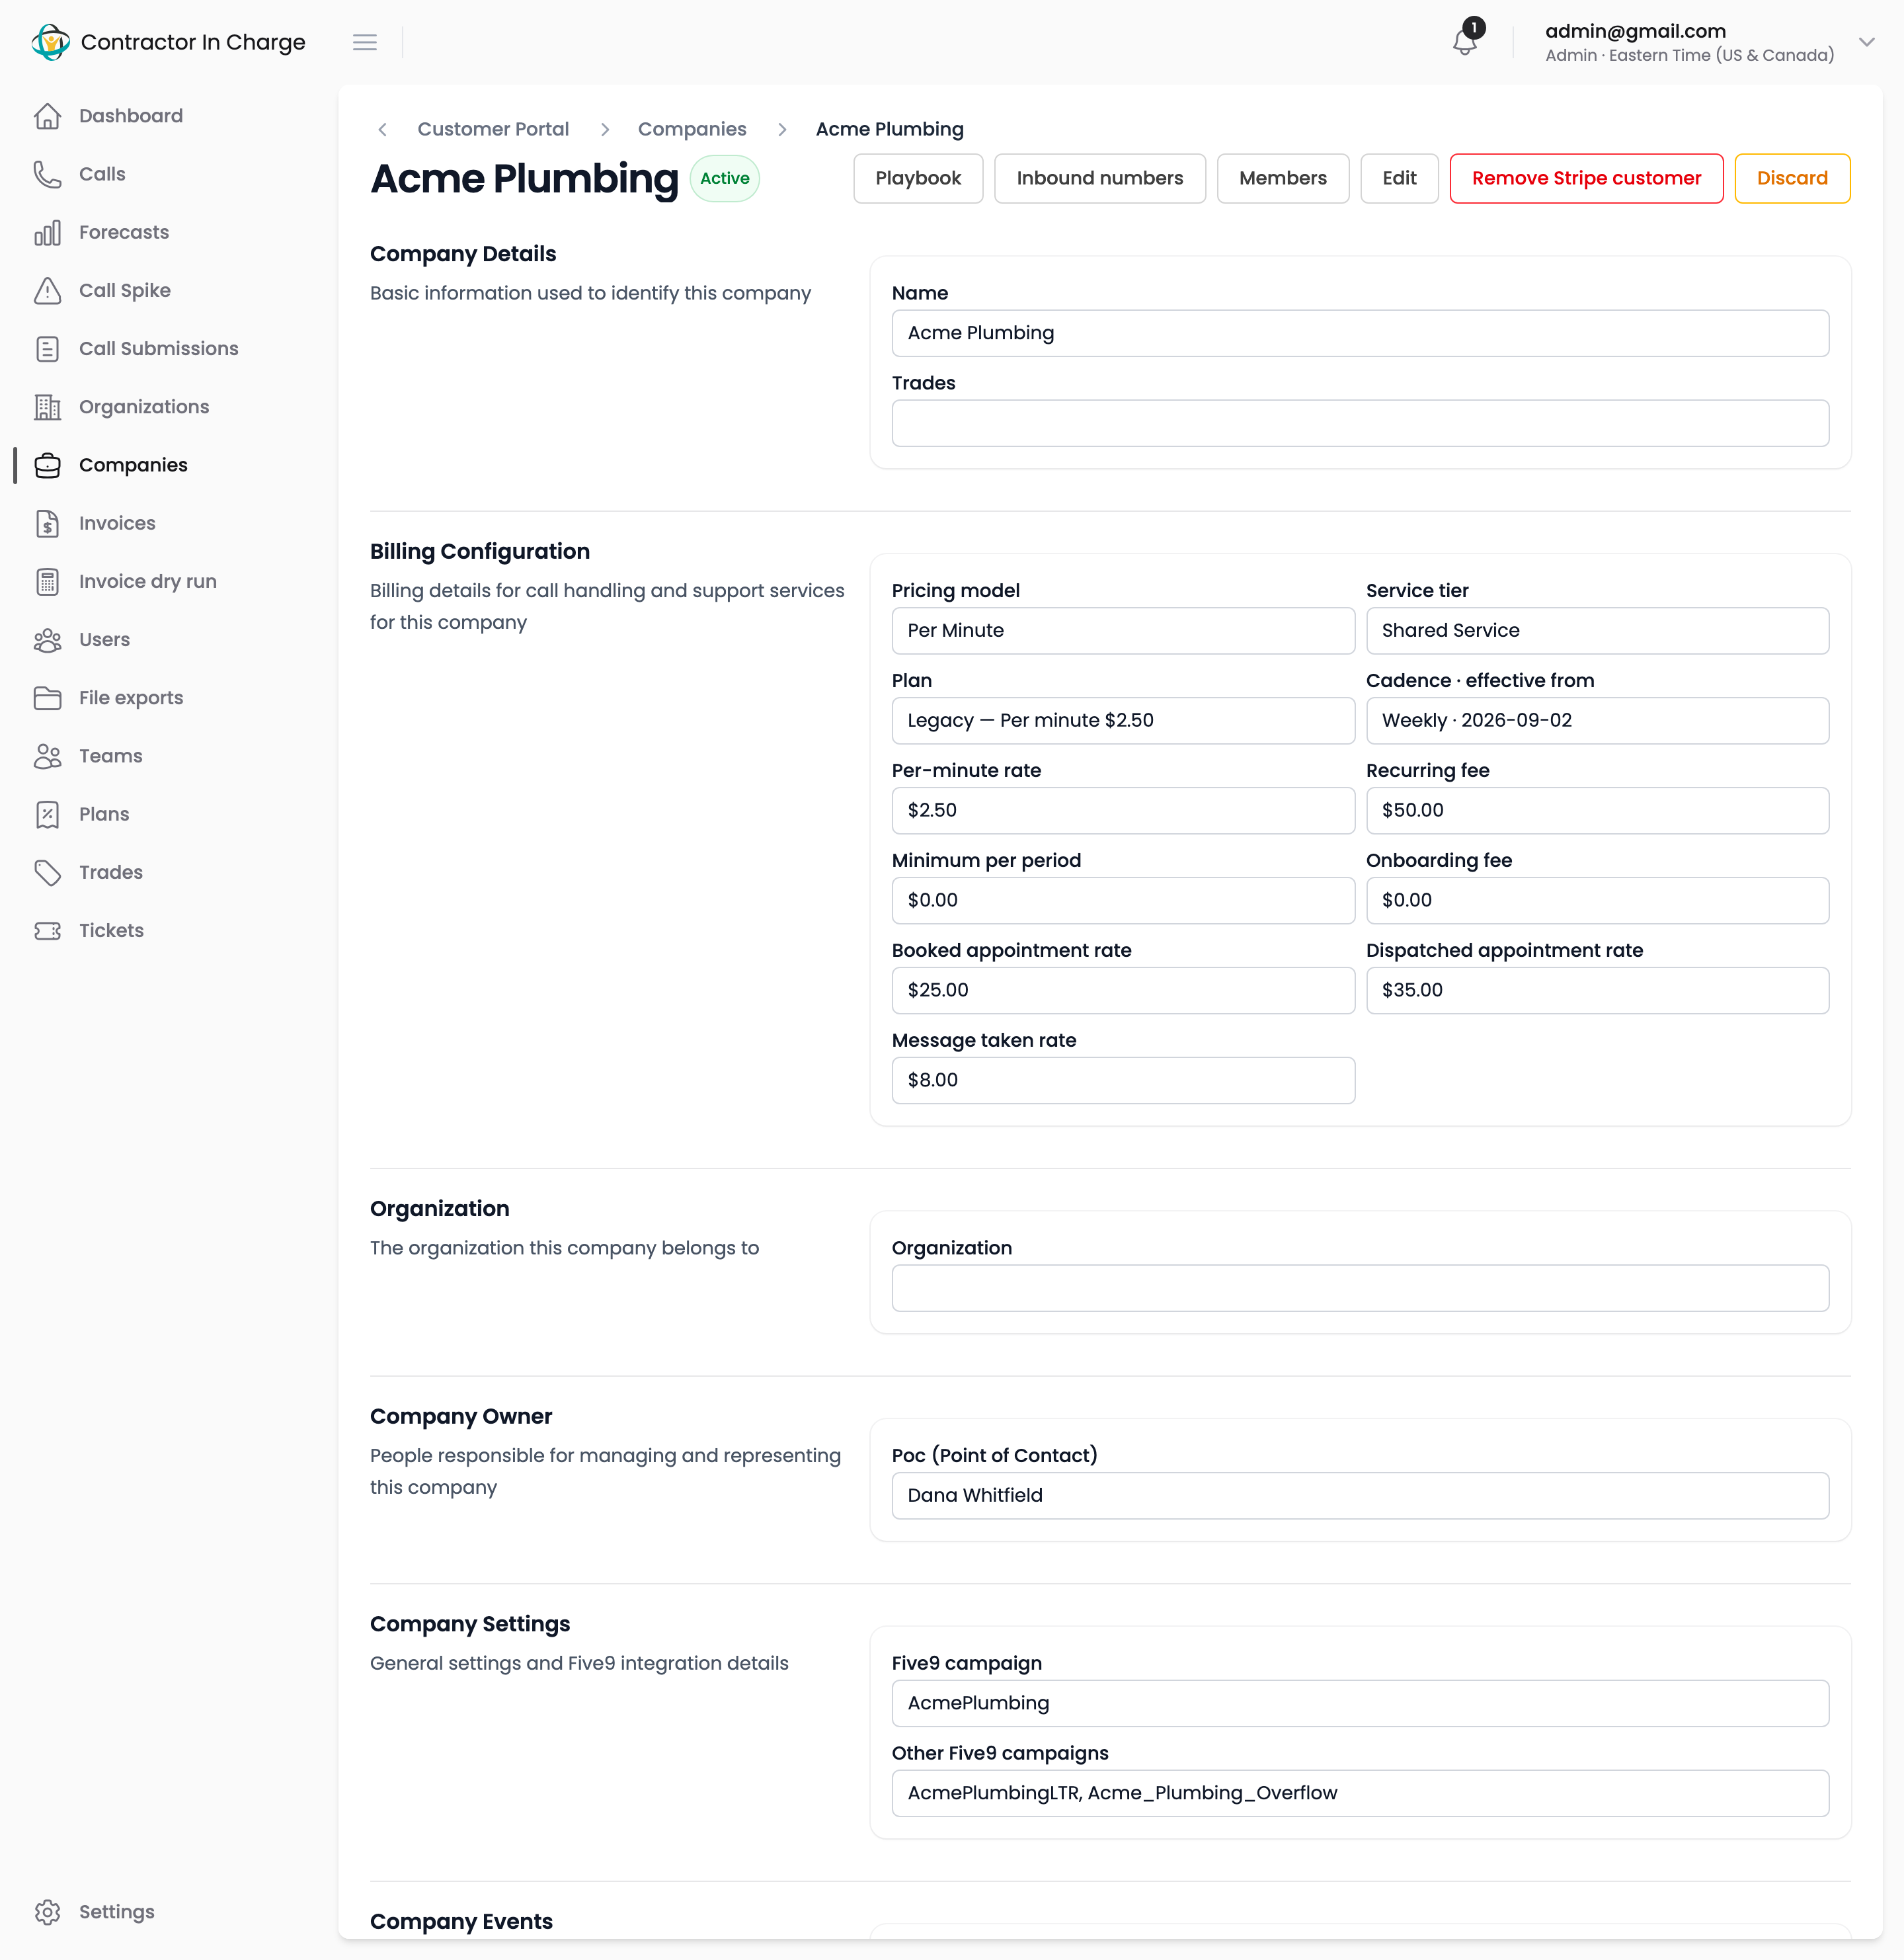Click the File exports folder icon

pos(47,698)
